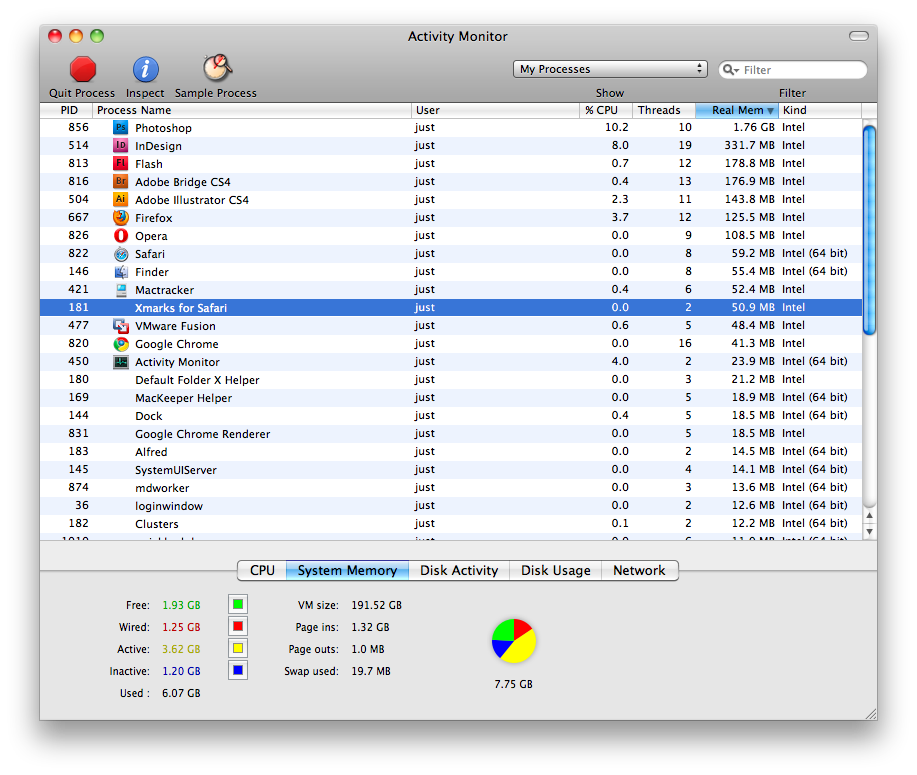The height and width of the screenshot is (775, 917).
Task: Click the Used 6.07 GB value
Action: tap(181, 693)
